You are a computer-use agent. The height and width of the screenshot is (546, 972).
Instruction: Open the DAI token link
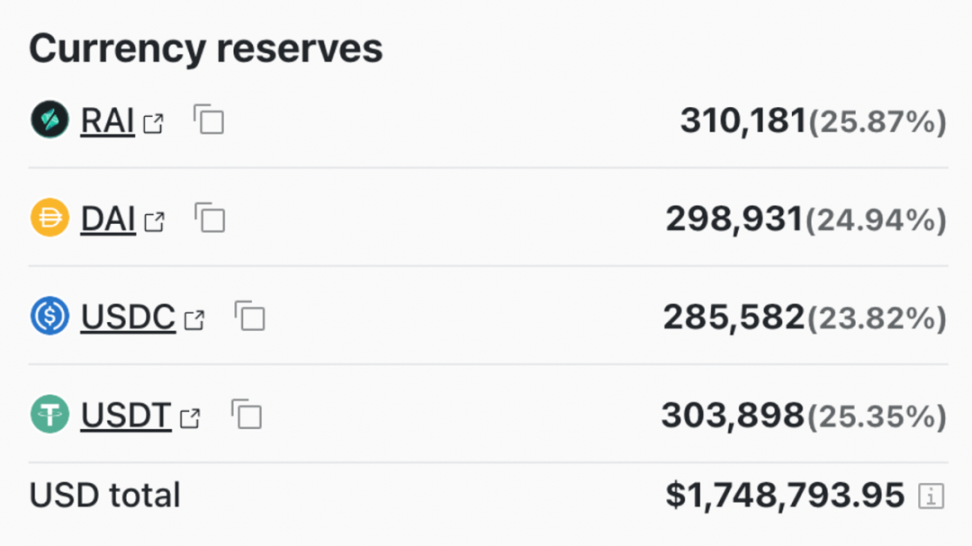108,219
